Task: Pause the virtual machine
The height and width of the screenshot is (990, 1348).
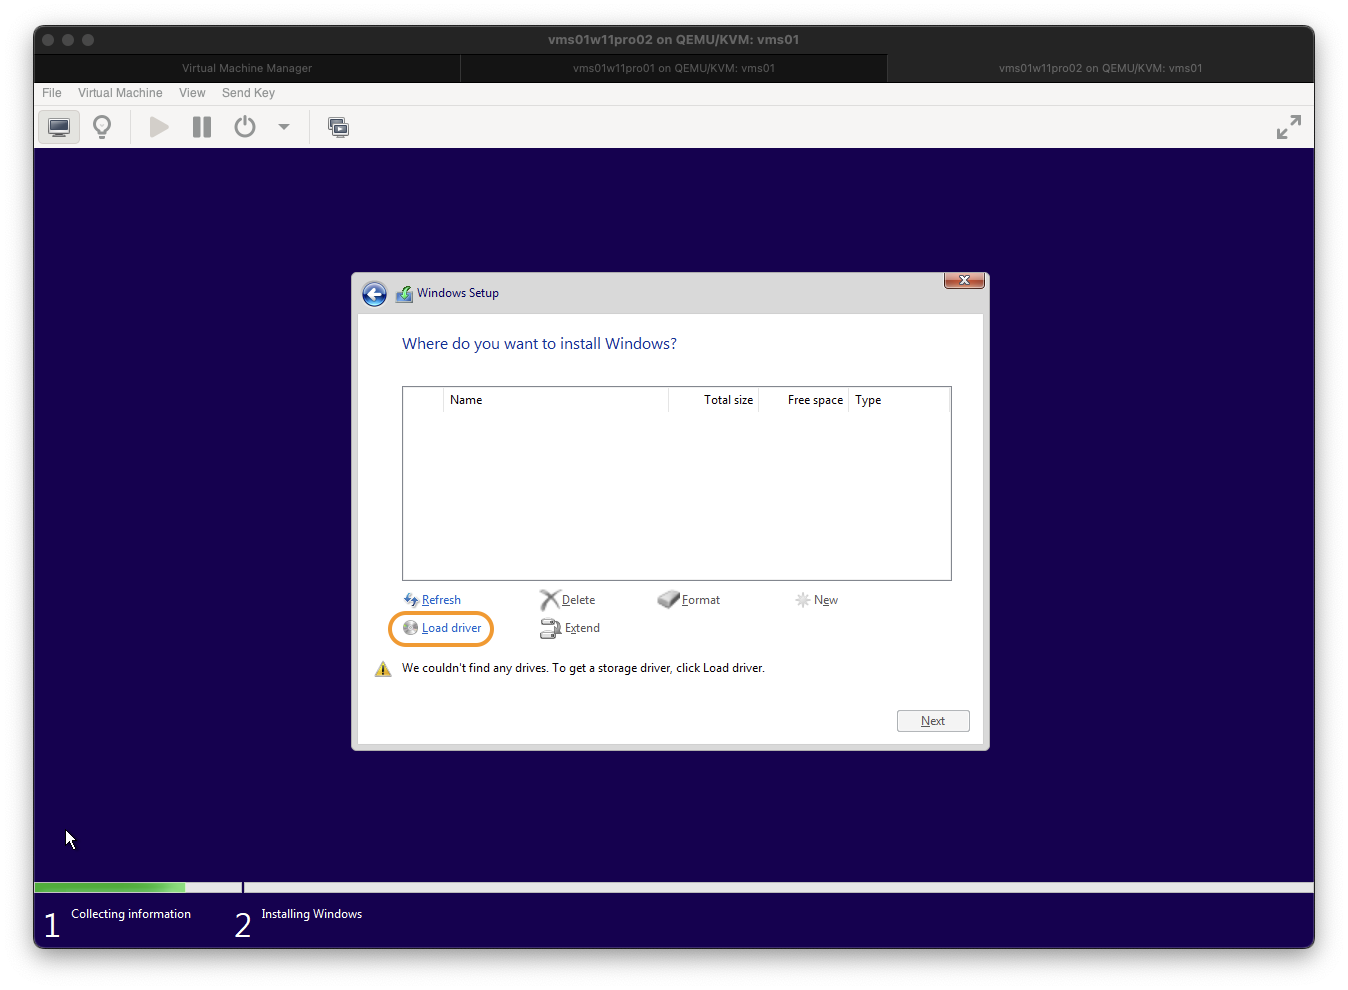Action: point(202,127)
